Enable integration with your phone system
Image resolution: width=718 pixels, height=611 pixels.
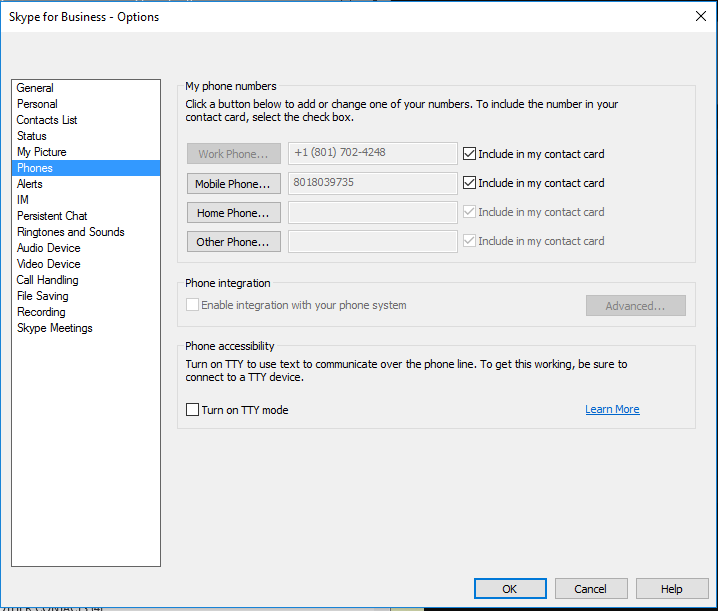pos(192,305)
